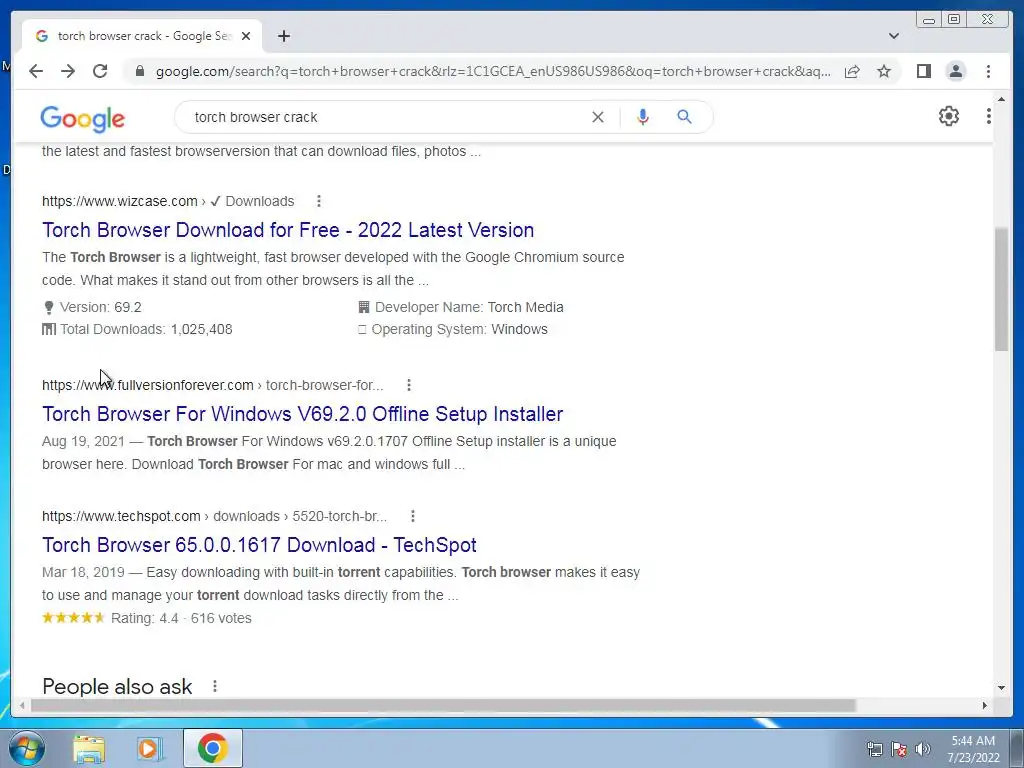Screen dimensions: 1024x768
Task: Click in the Google search input field
Action: pos(385,117)
